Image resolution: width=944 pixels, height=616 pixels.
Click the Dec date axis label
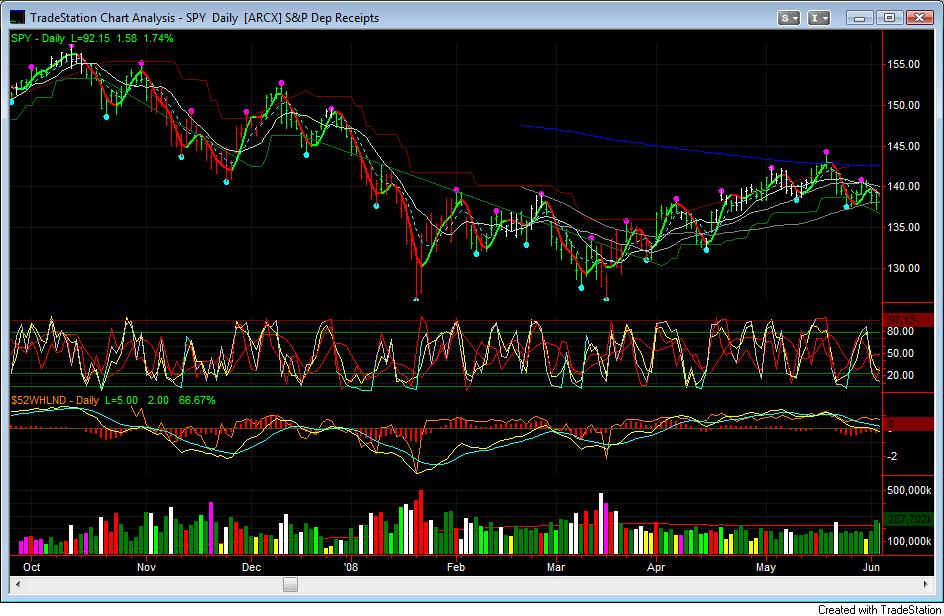pyautogui.click(x=251, y=567)
